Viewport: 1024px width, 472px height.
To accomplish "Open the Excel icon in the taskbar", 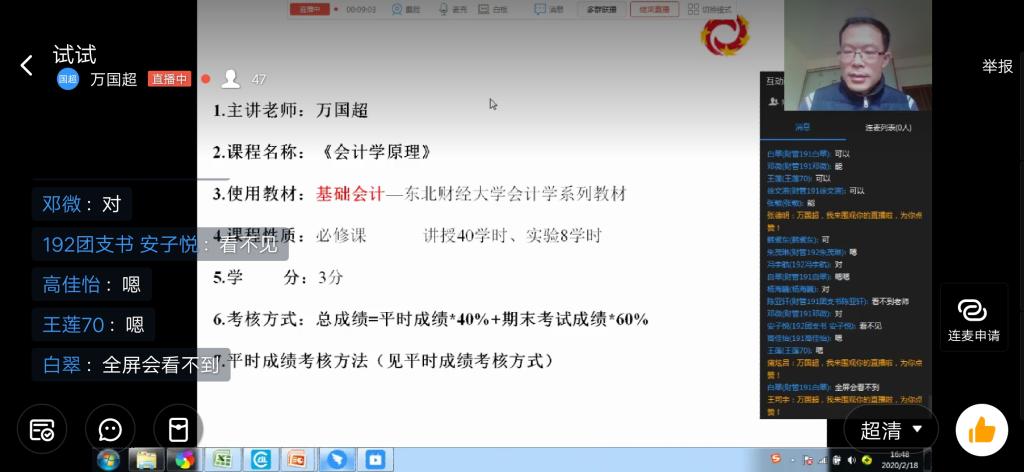I will point(222,460).
